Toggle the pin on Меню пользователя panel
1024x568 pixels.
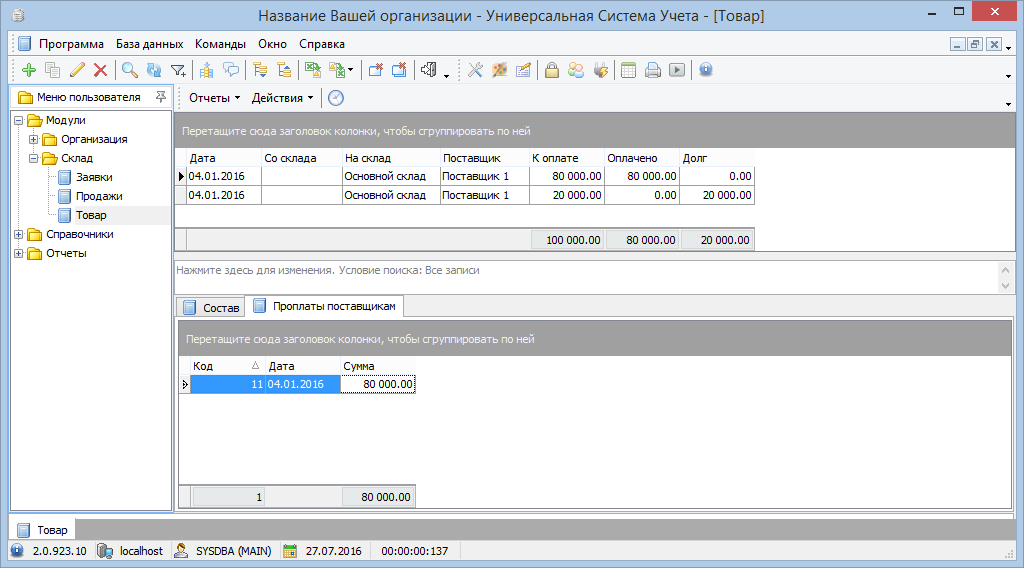(x=160, y=97)
